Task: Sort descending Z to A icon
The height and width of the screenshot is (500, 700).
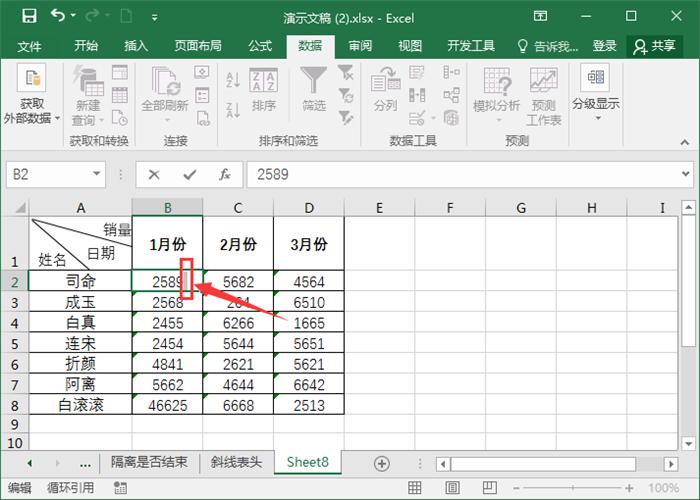Action: tap(233, 110)
